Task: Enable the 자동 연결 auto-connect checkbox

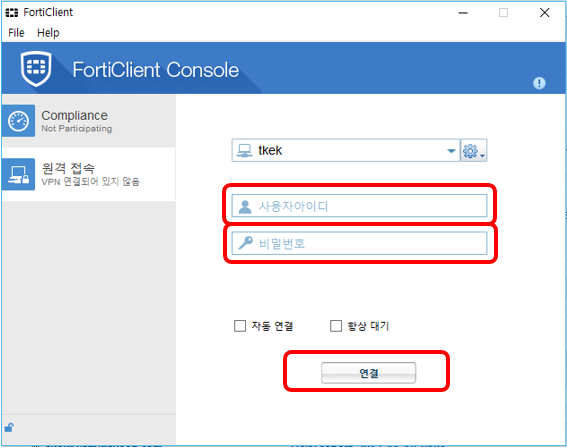Action: (240, 326)
